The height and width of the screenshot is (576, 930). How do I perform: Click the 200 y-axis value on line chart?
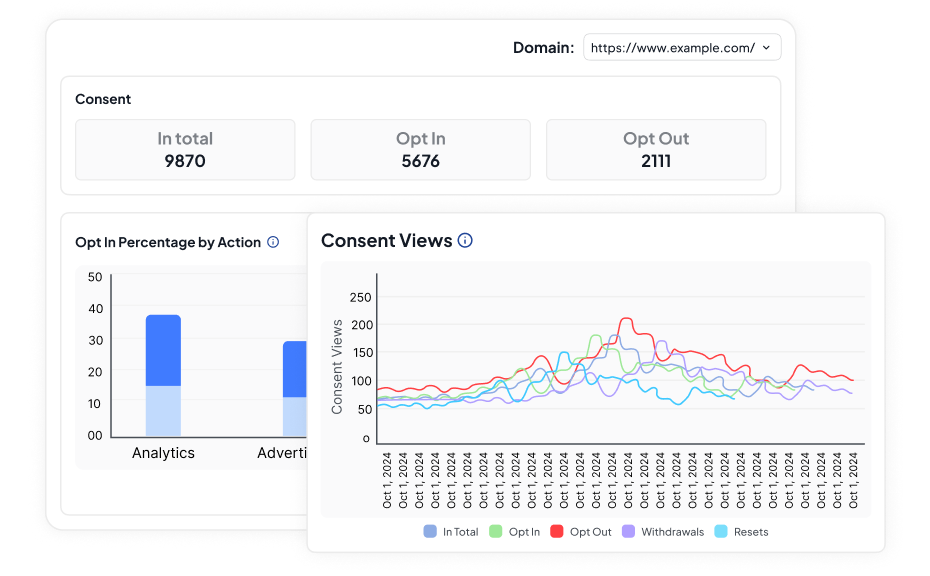(361, 325)
